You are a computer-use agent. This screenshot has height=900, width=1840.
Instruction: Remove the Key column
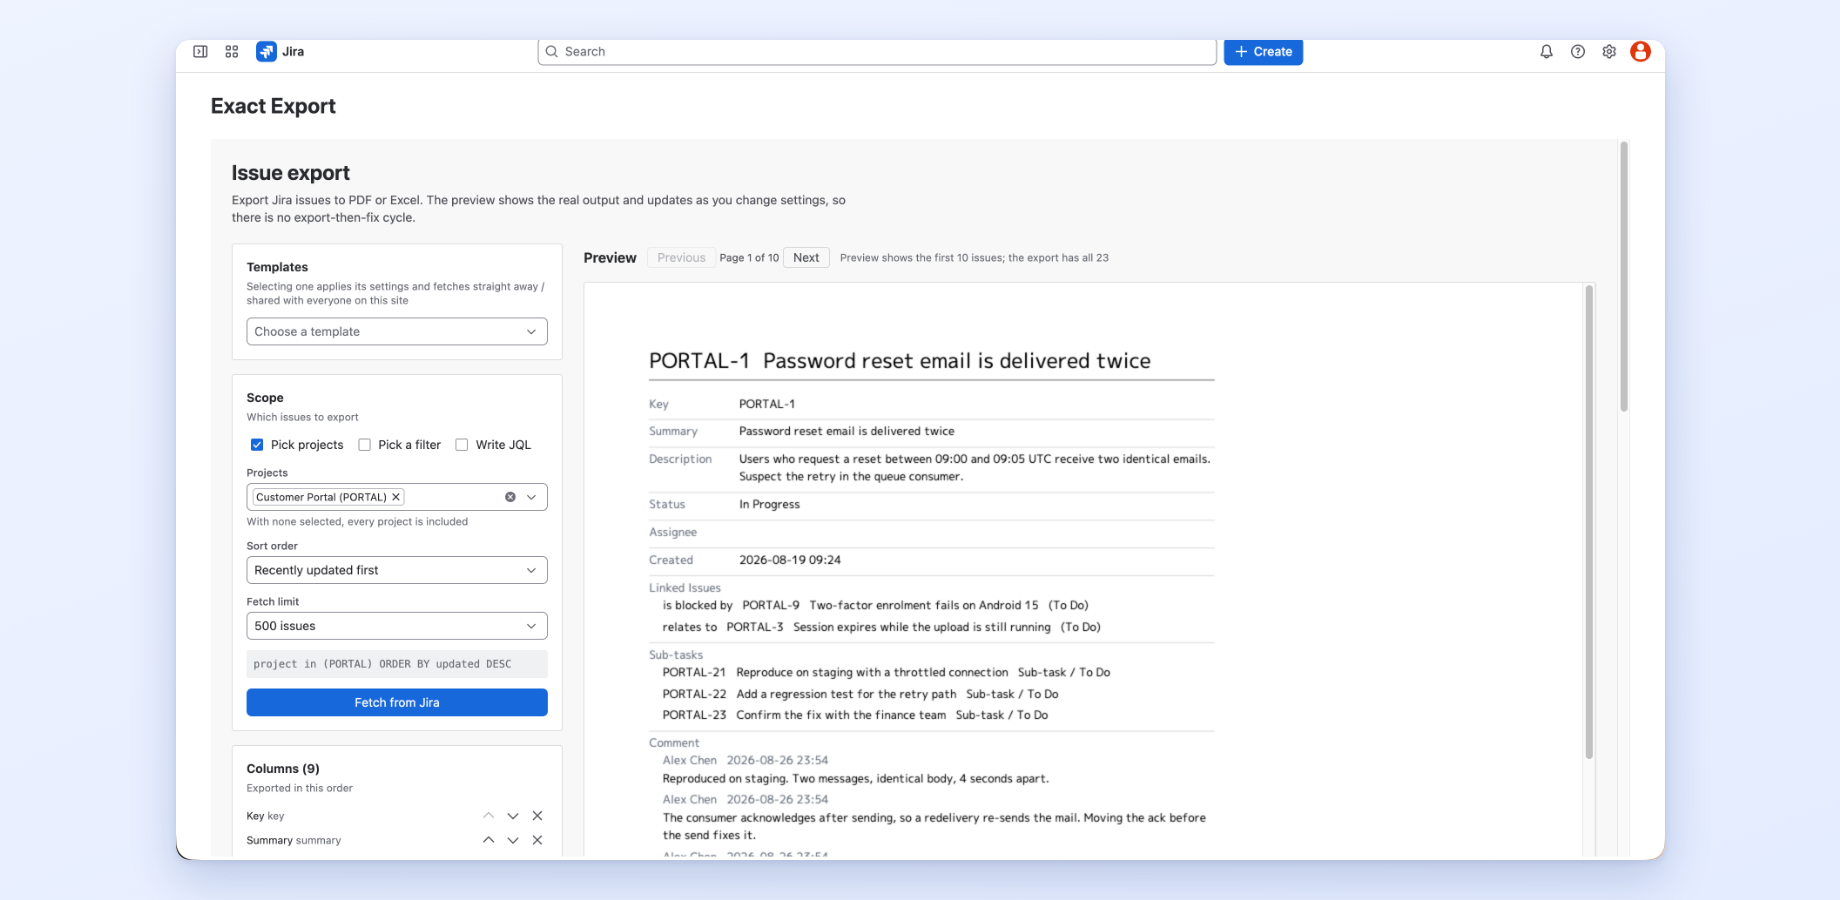click(537, 816)
